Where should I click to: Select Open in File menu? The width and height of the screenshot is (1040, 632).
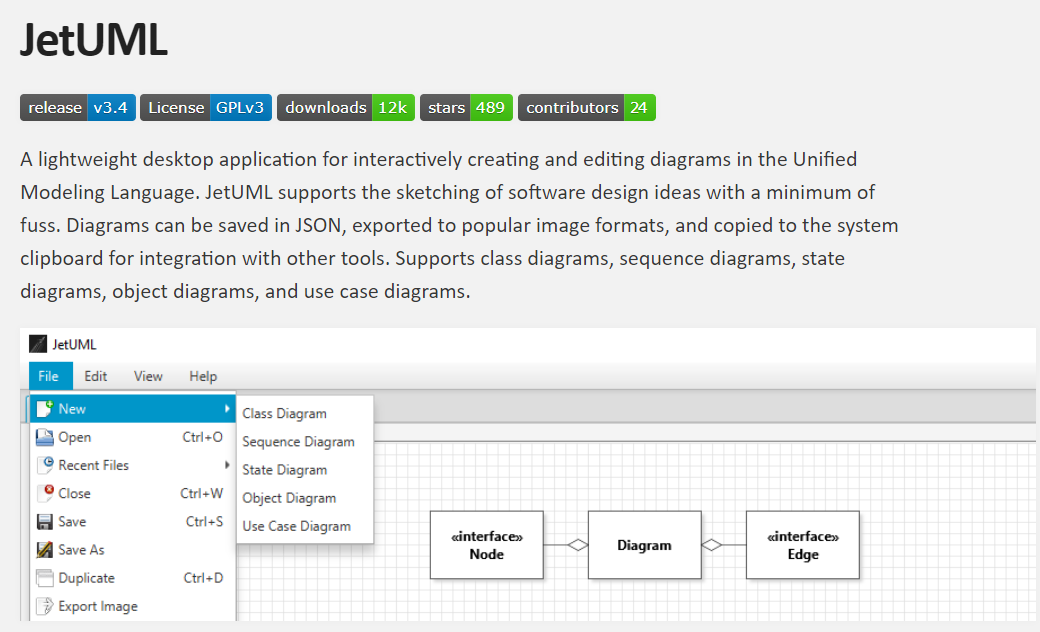coord(132,437)
